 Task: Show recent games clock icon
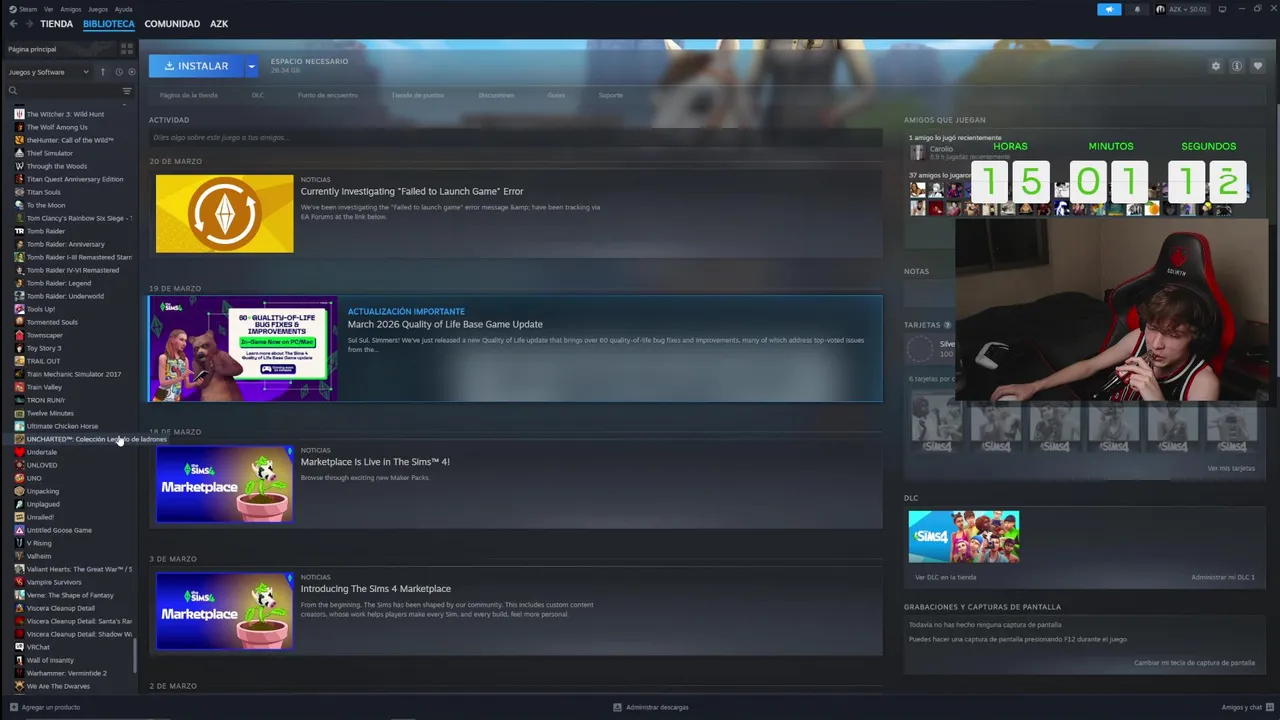(119, 72)
